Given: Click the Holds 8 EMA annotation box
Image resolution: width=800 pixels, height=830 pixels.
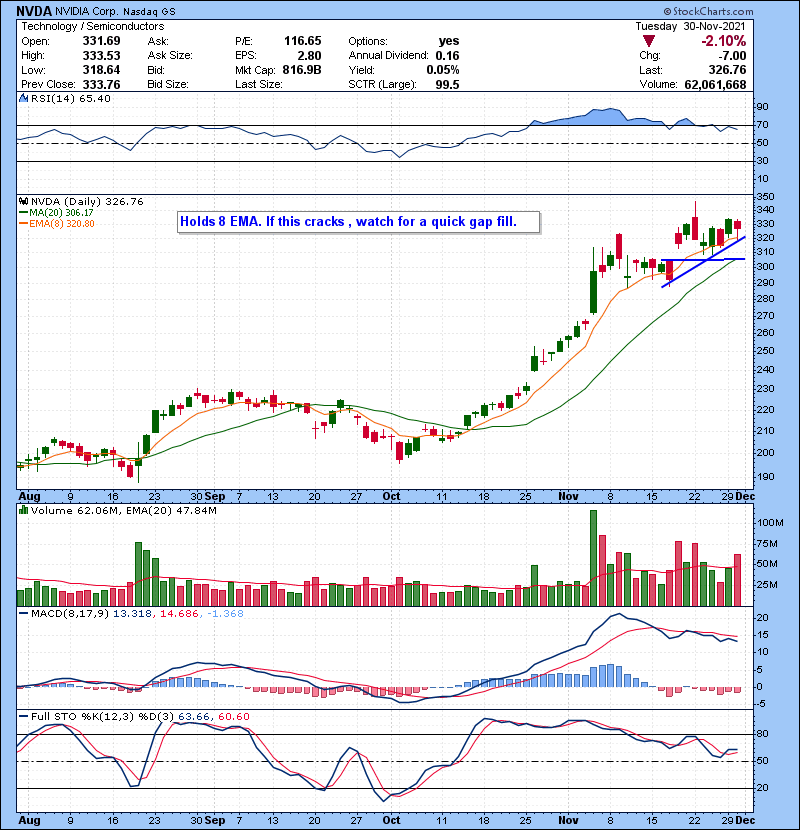Looking at the screenshot, I should pyautogui.click(x=358, y=222).
